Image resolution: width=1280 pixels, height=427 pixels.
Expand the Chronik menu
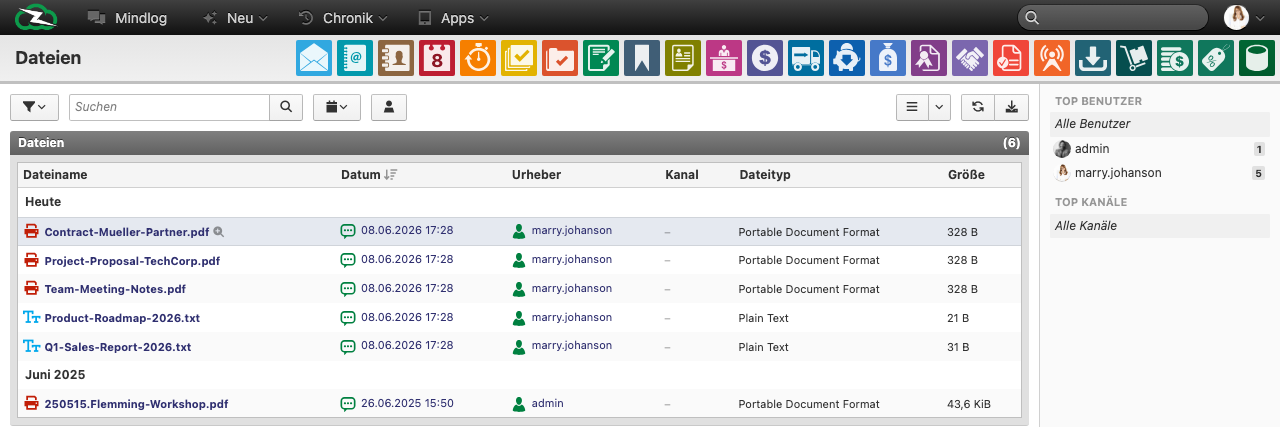(343, 18)
